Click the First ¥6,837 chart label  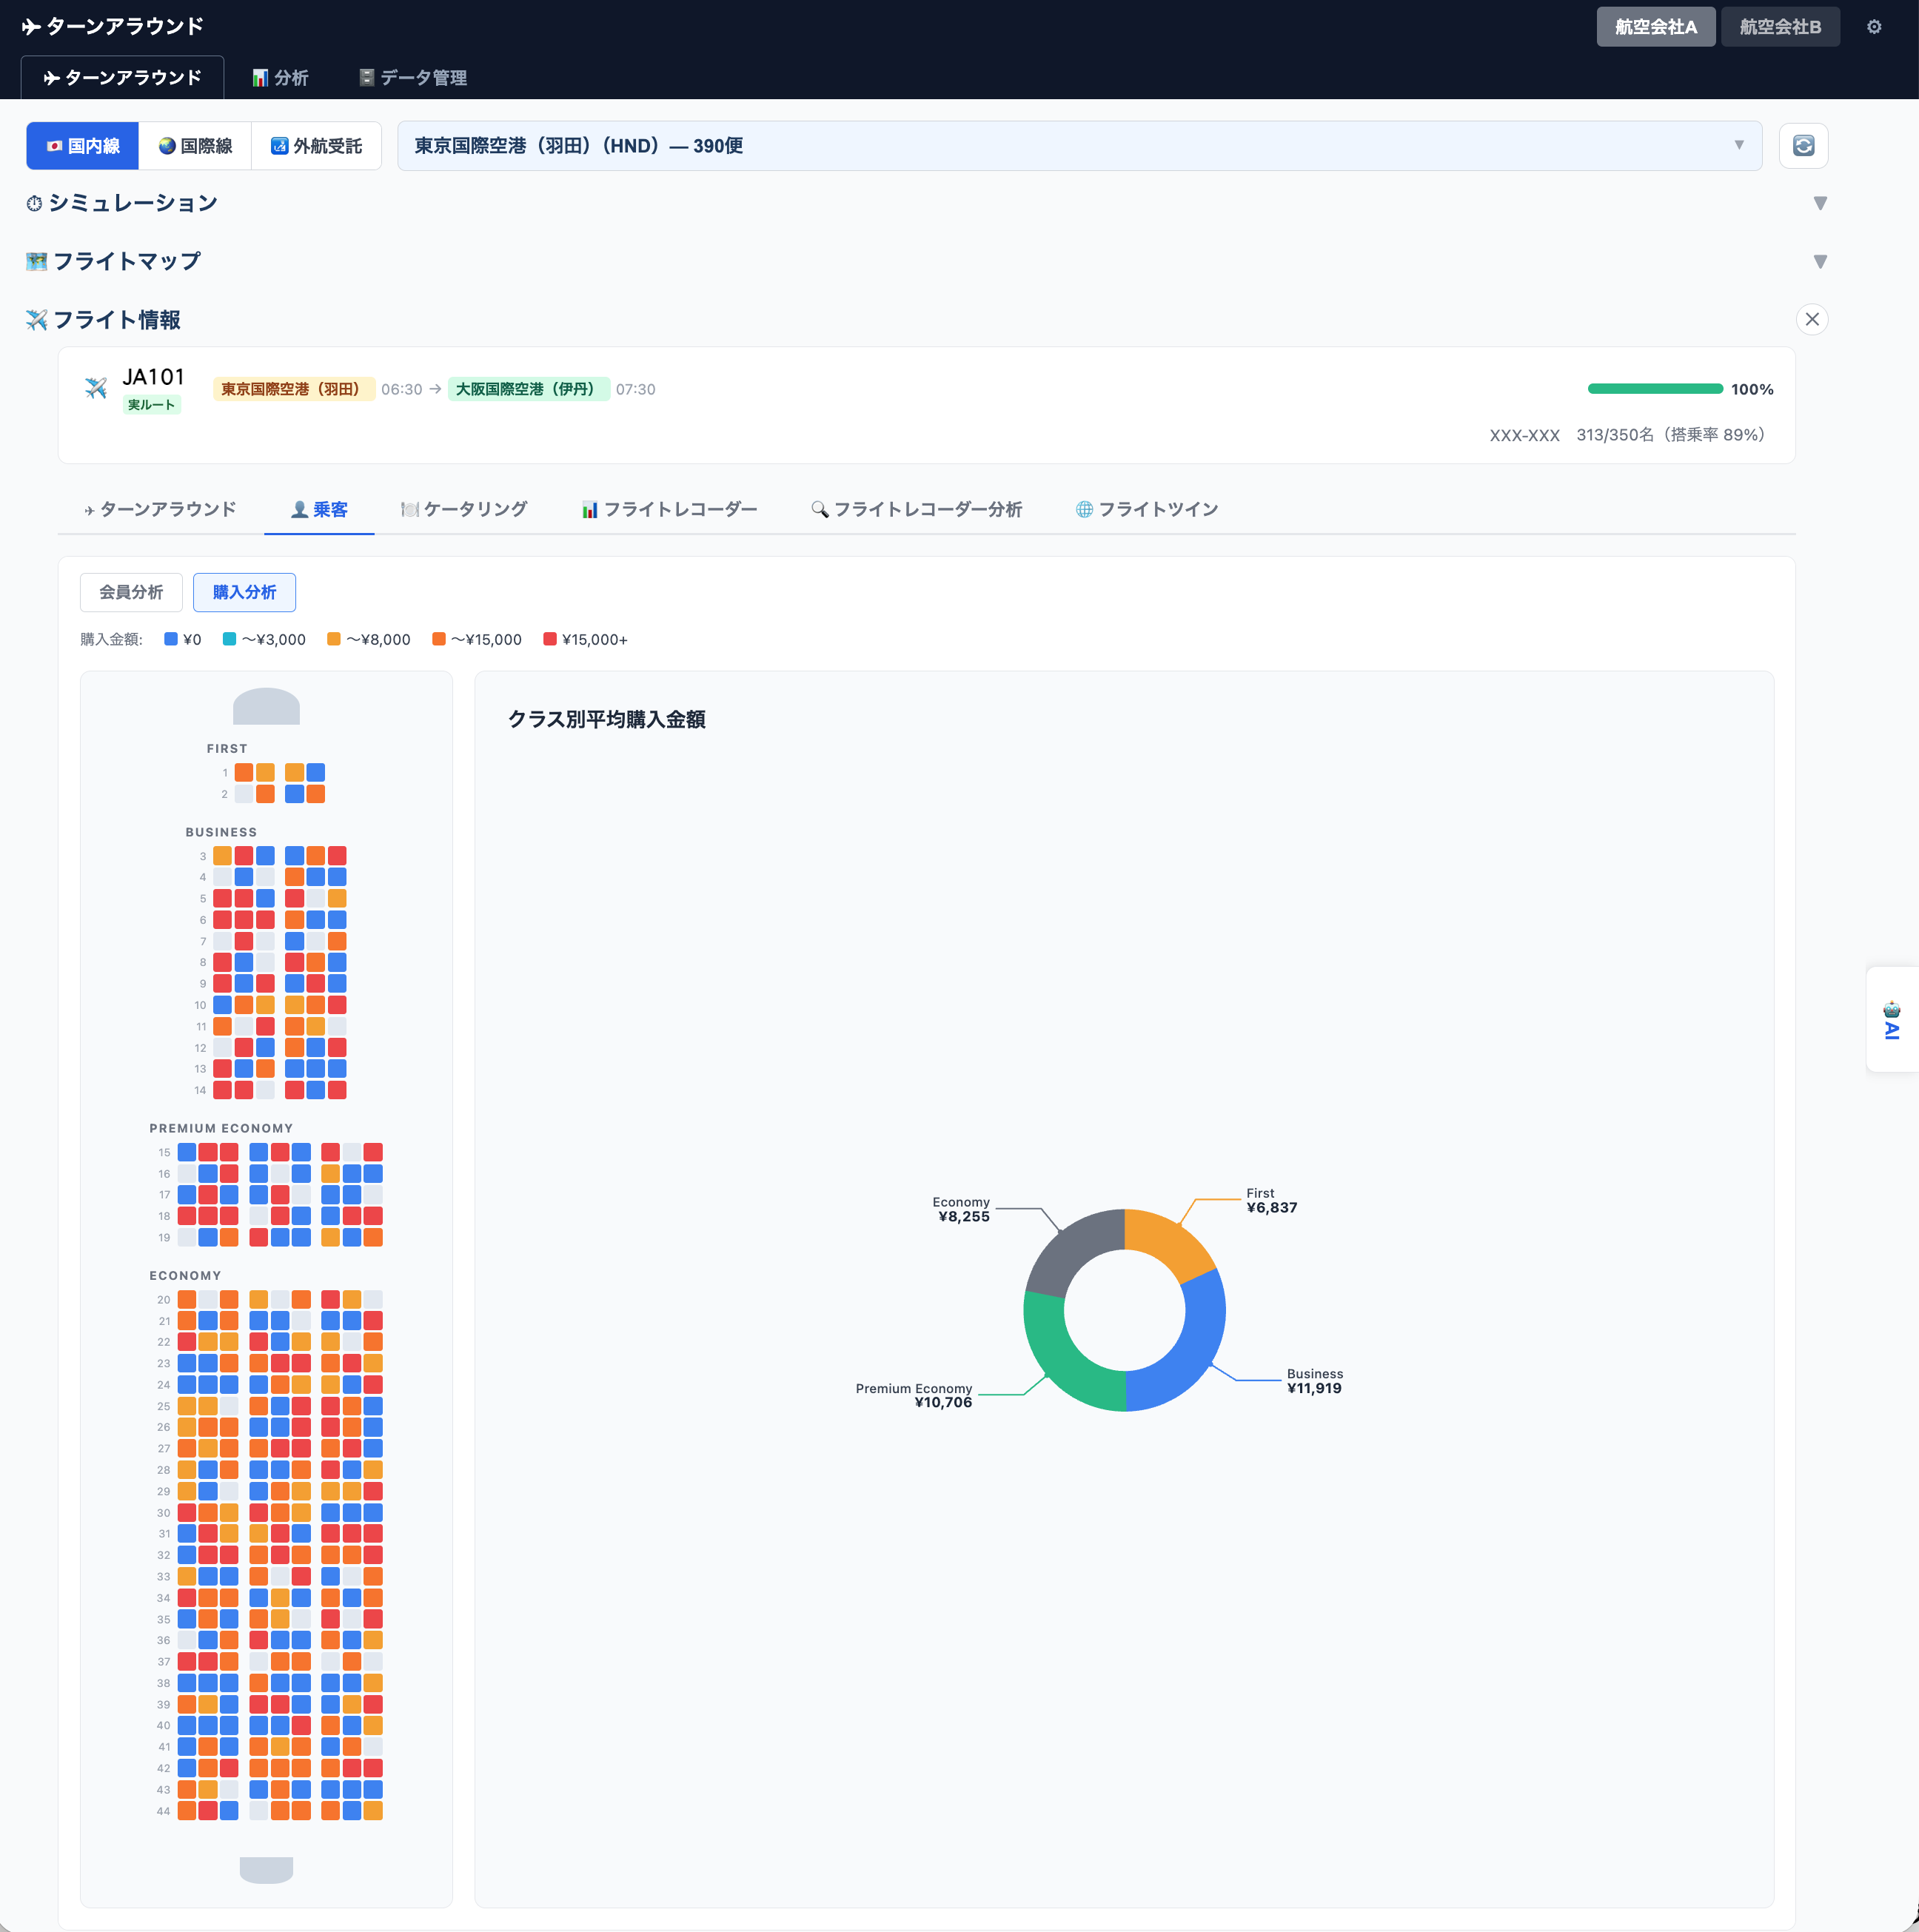pos(1271,1200)
